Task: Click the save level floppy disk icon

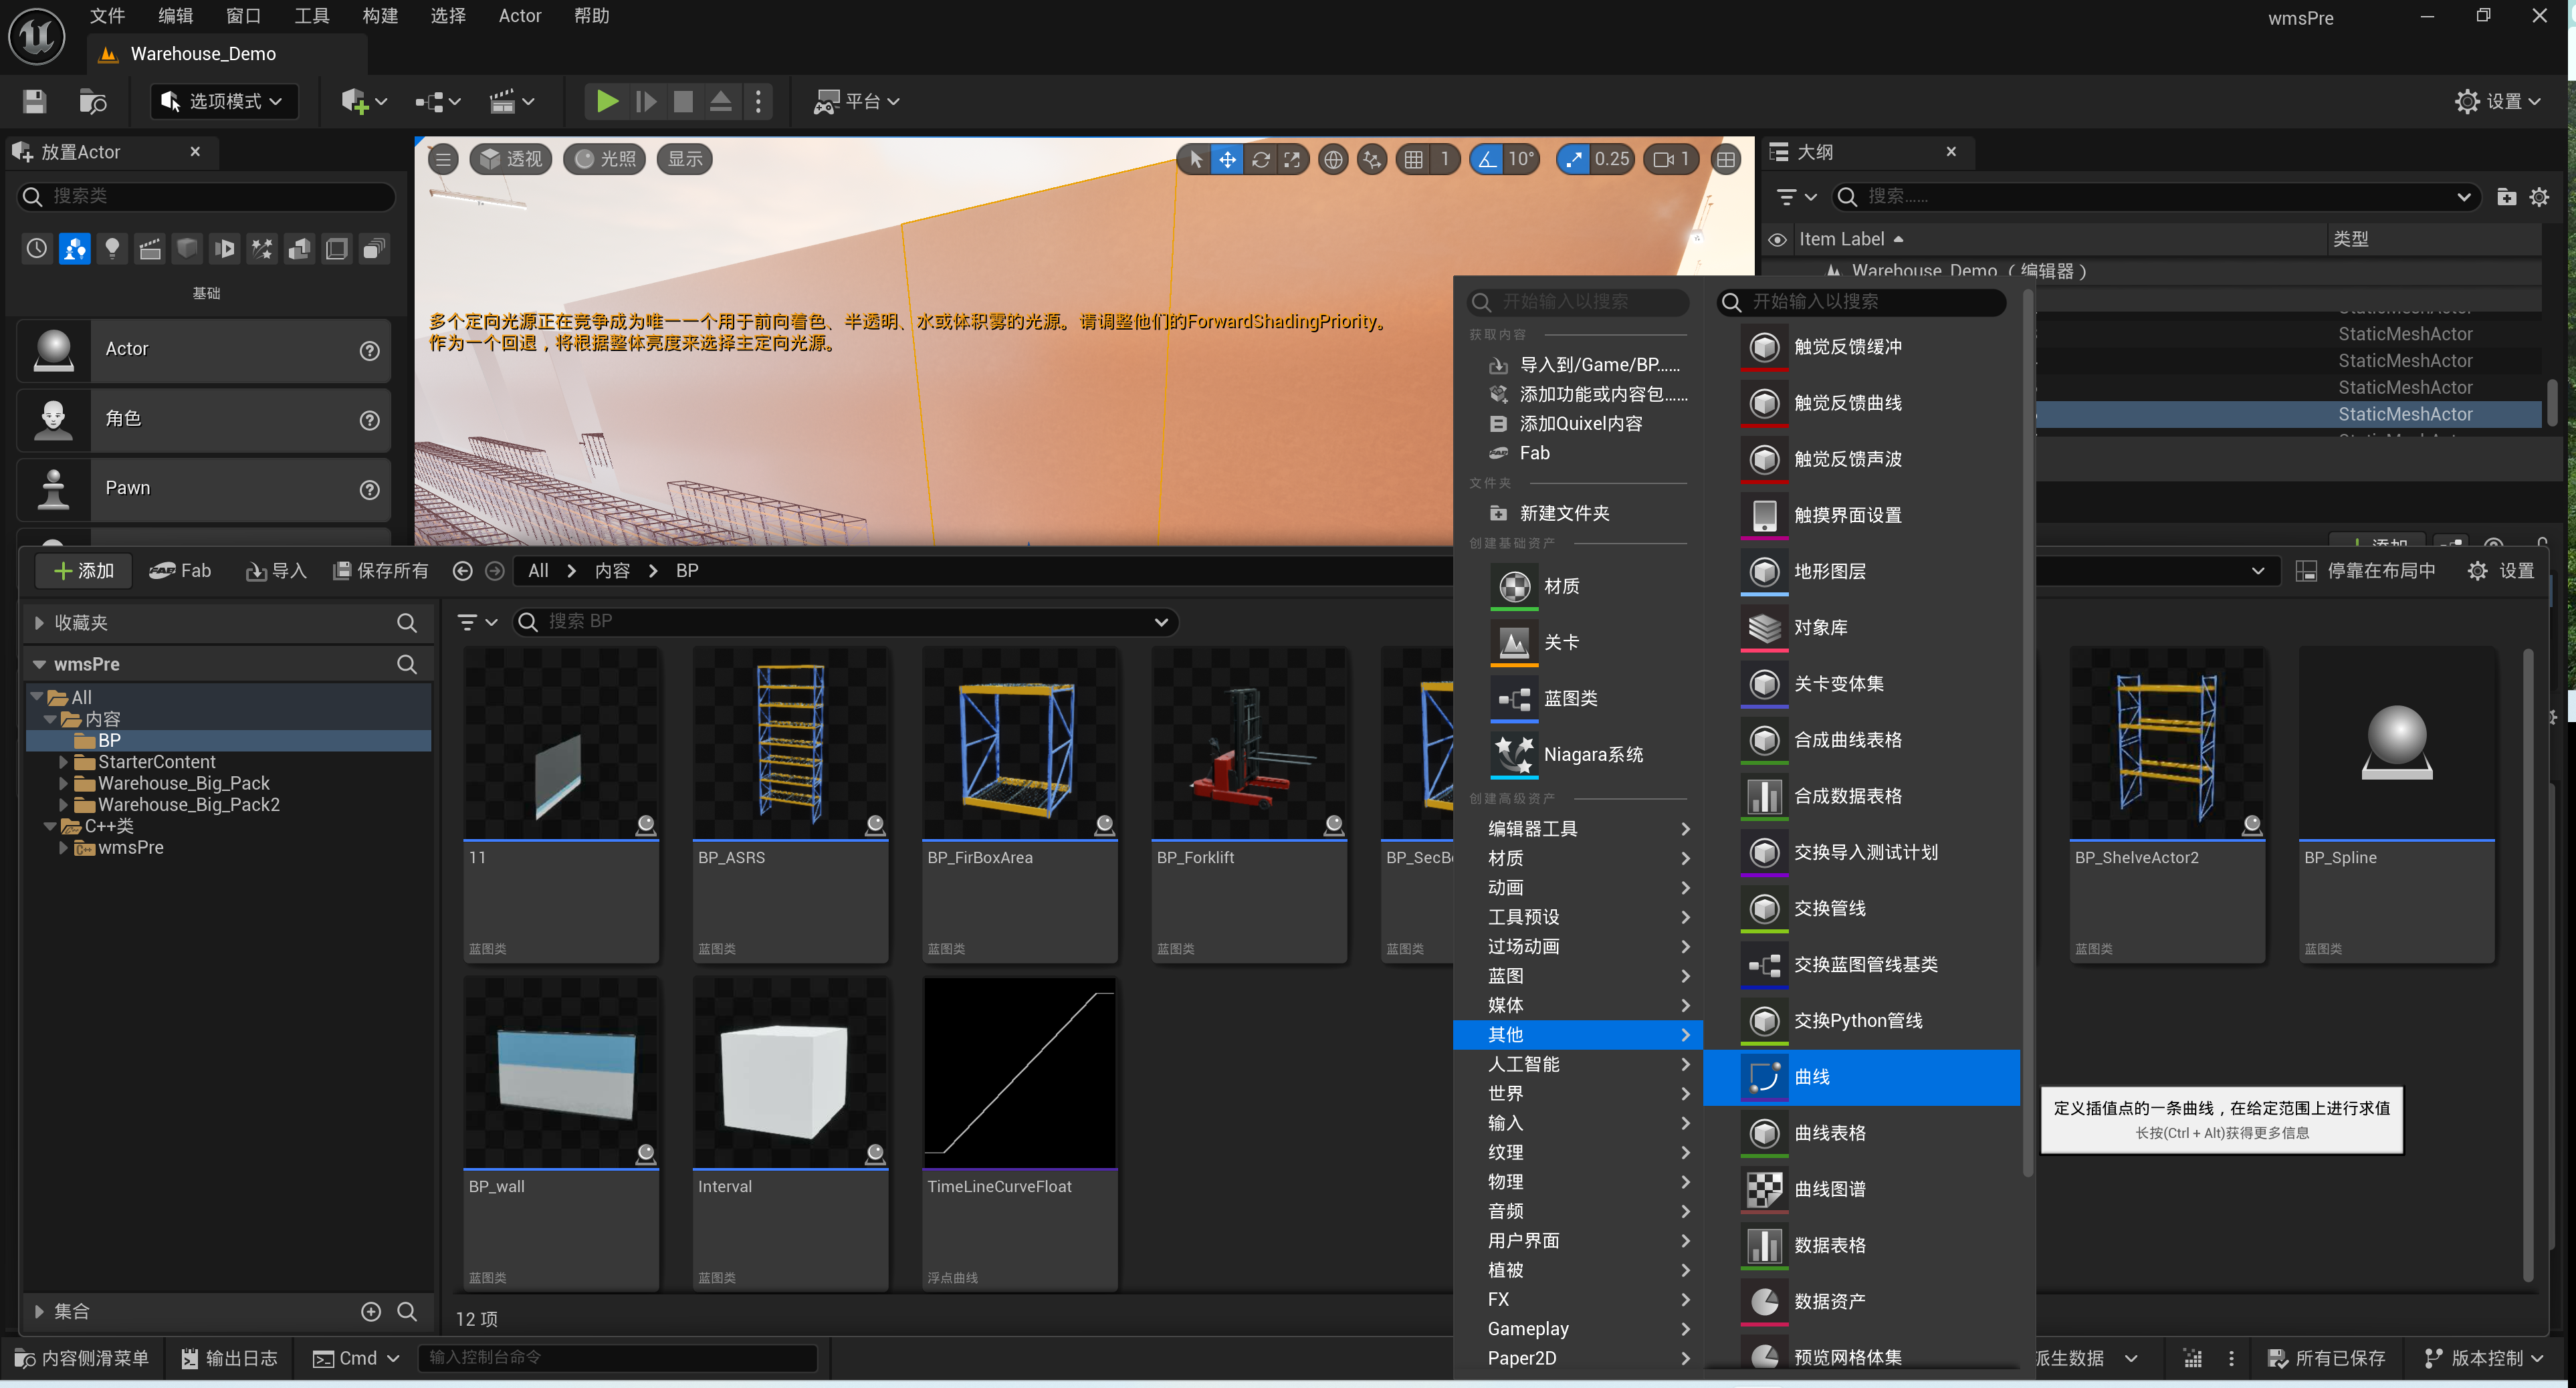Action: (35, 101)
